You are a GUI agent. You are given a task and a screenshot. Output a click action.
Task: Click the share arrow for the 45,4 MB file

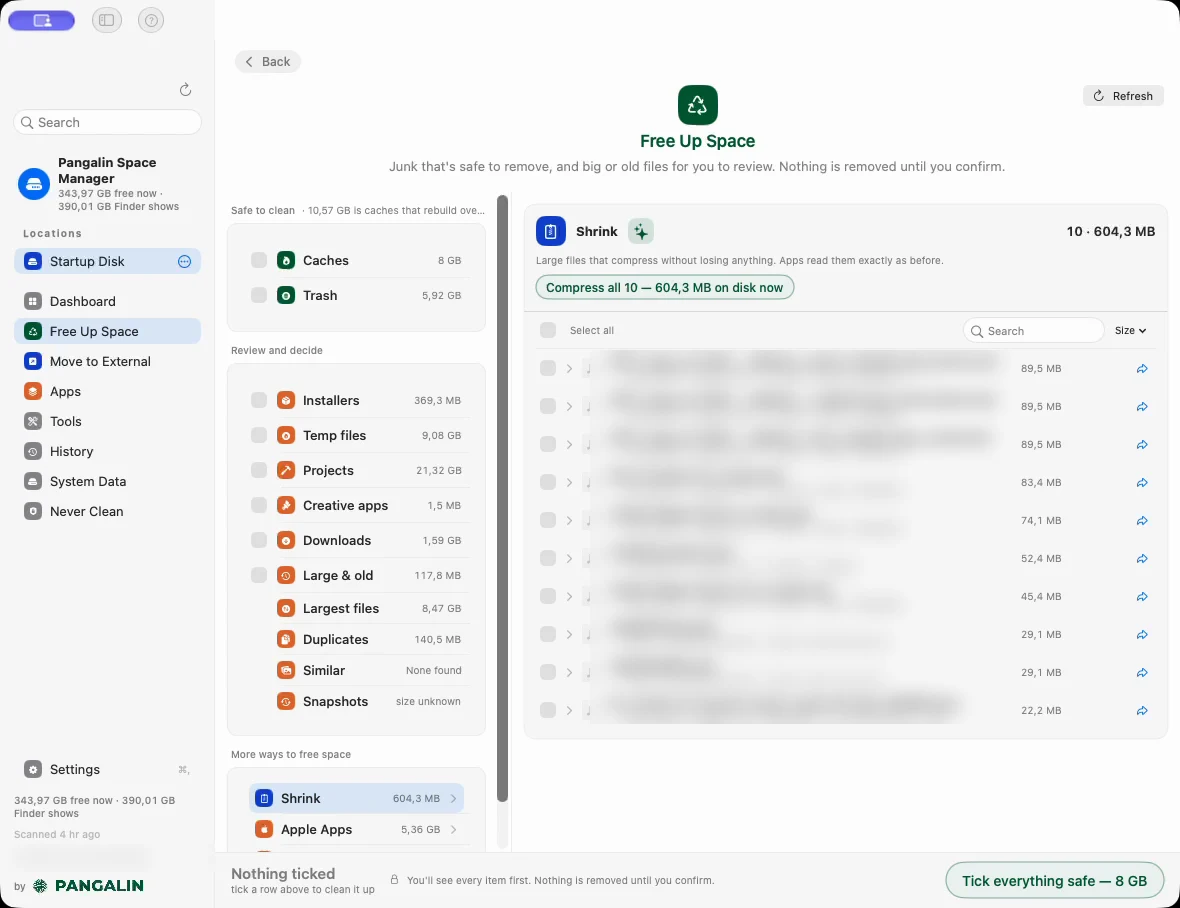coord(1142,597)
